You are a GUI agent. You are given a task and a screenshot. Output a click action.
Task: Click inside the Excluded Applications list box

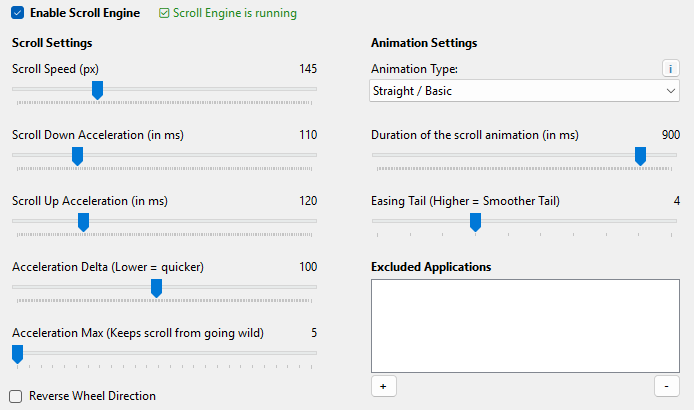[x=525, y=324]
